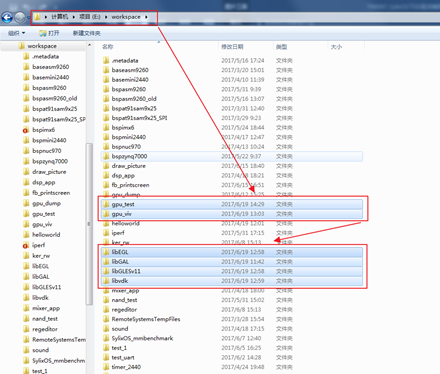The height and width of the screenshot is (374, 440).
Task: Select RemoteSystemsTempFiles folder name in file list
Action: (146, 319)
